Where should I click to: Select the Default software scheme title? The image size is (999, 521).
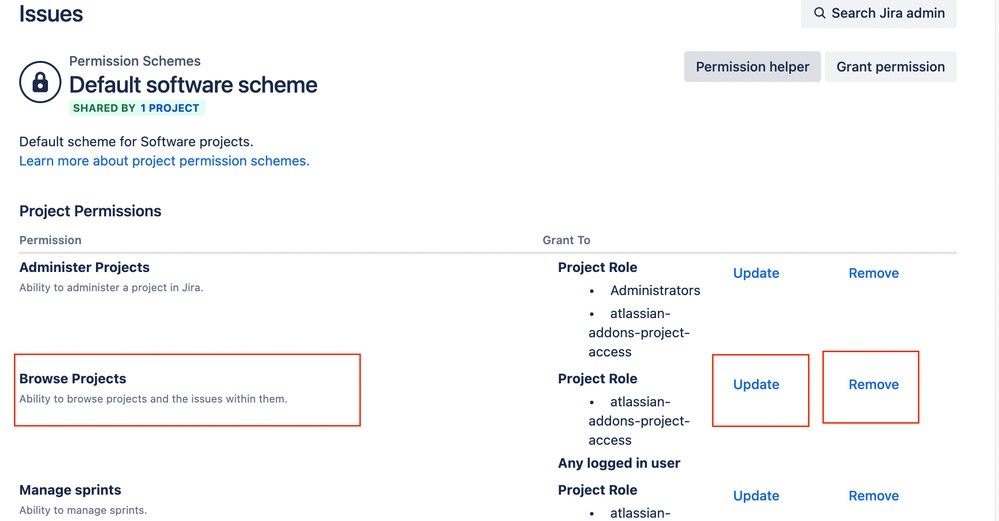click(x=193, y=85)
